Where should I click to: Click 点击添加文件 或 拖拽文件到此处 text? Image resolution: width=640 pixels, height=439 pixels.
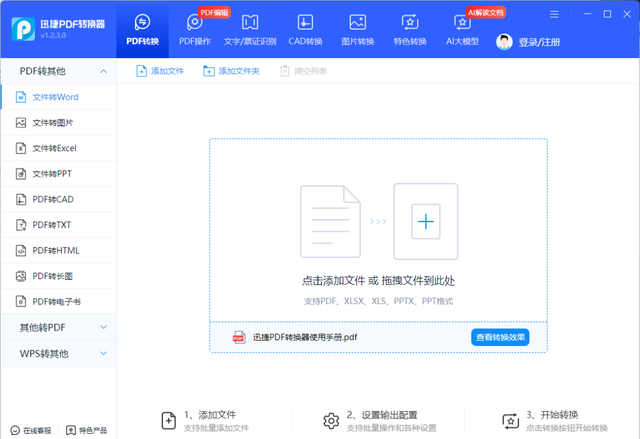coord(378,281)
